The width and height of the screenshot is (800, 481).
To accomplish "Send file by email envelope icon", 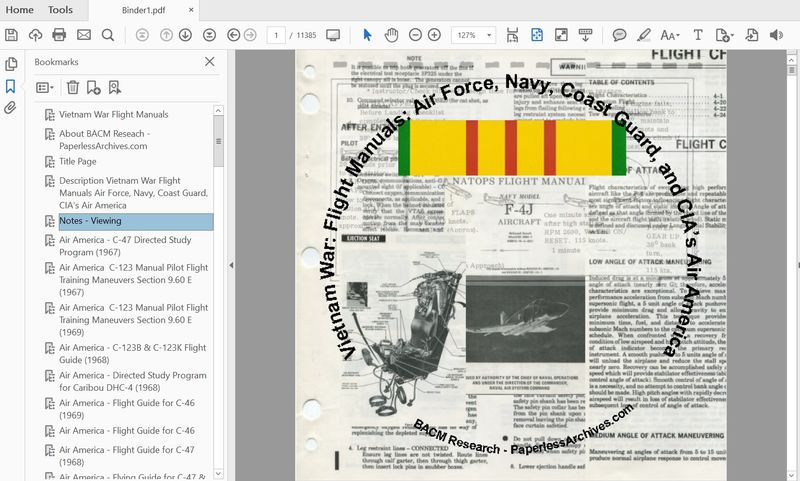I will (84, 35).
